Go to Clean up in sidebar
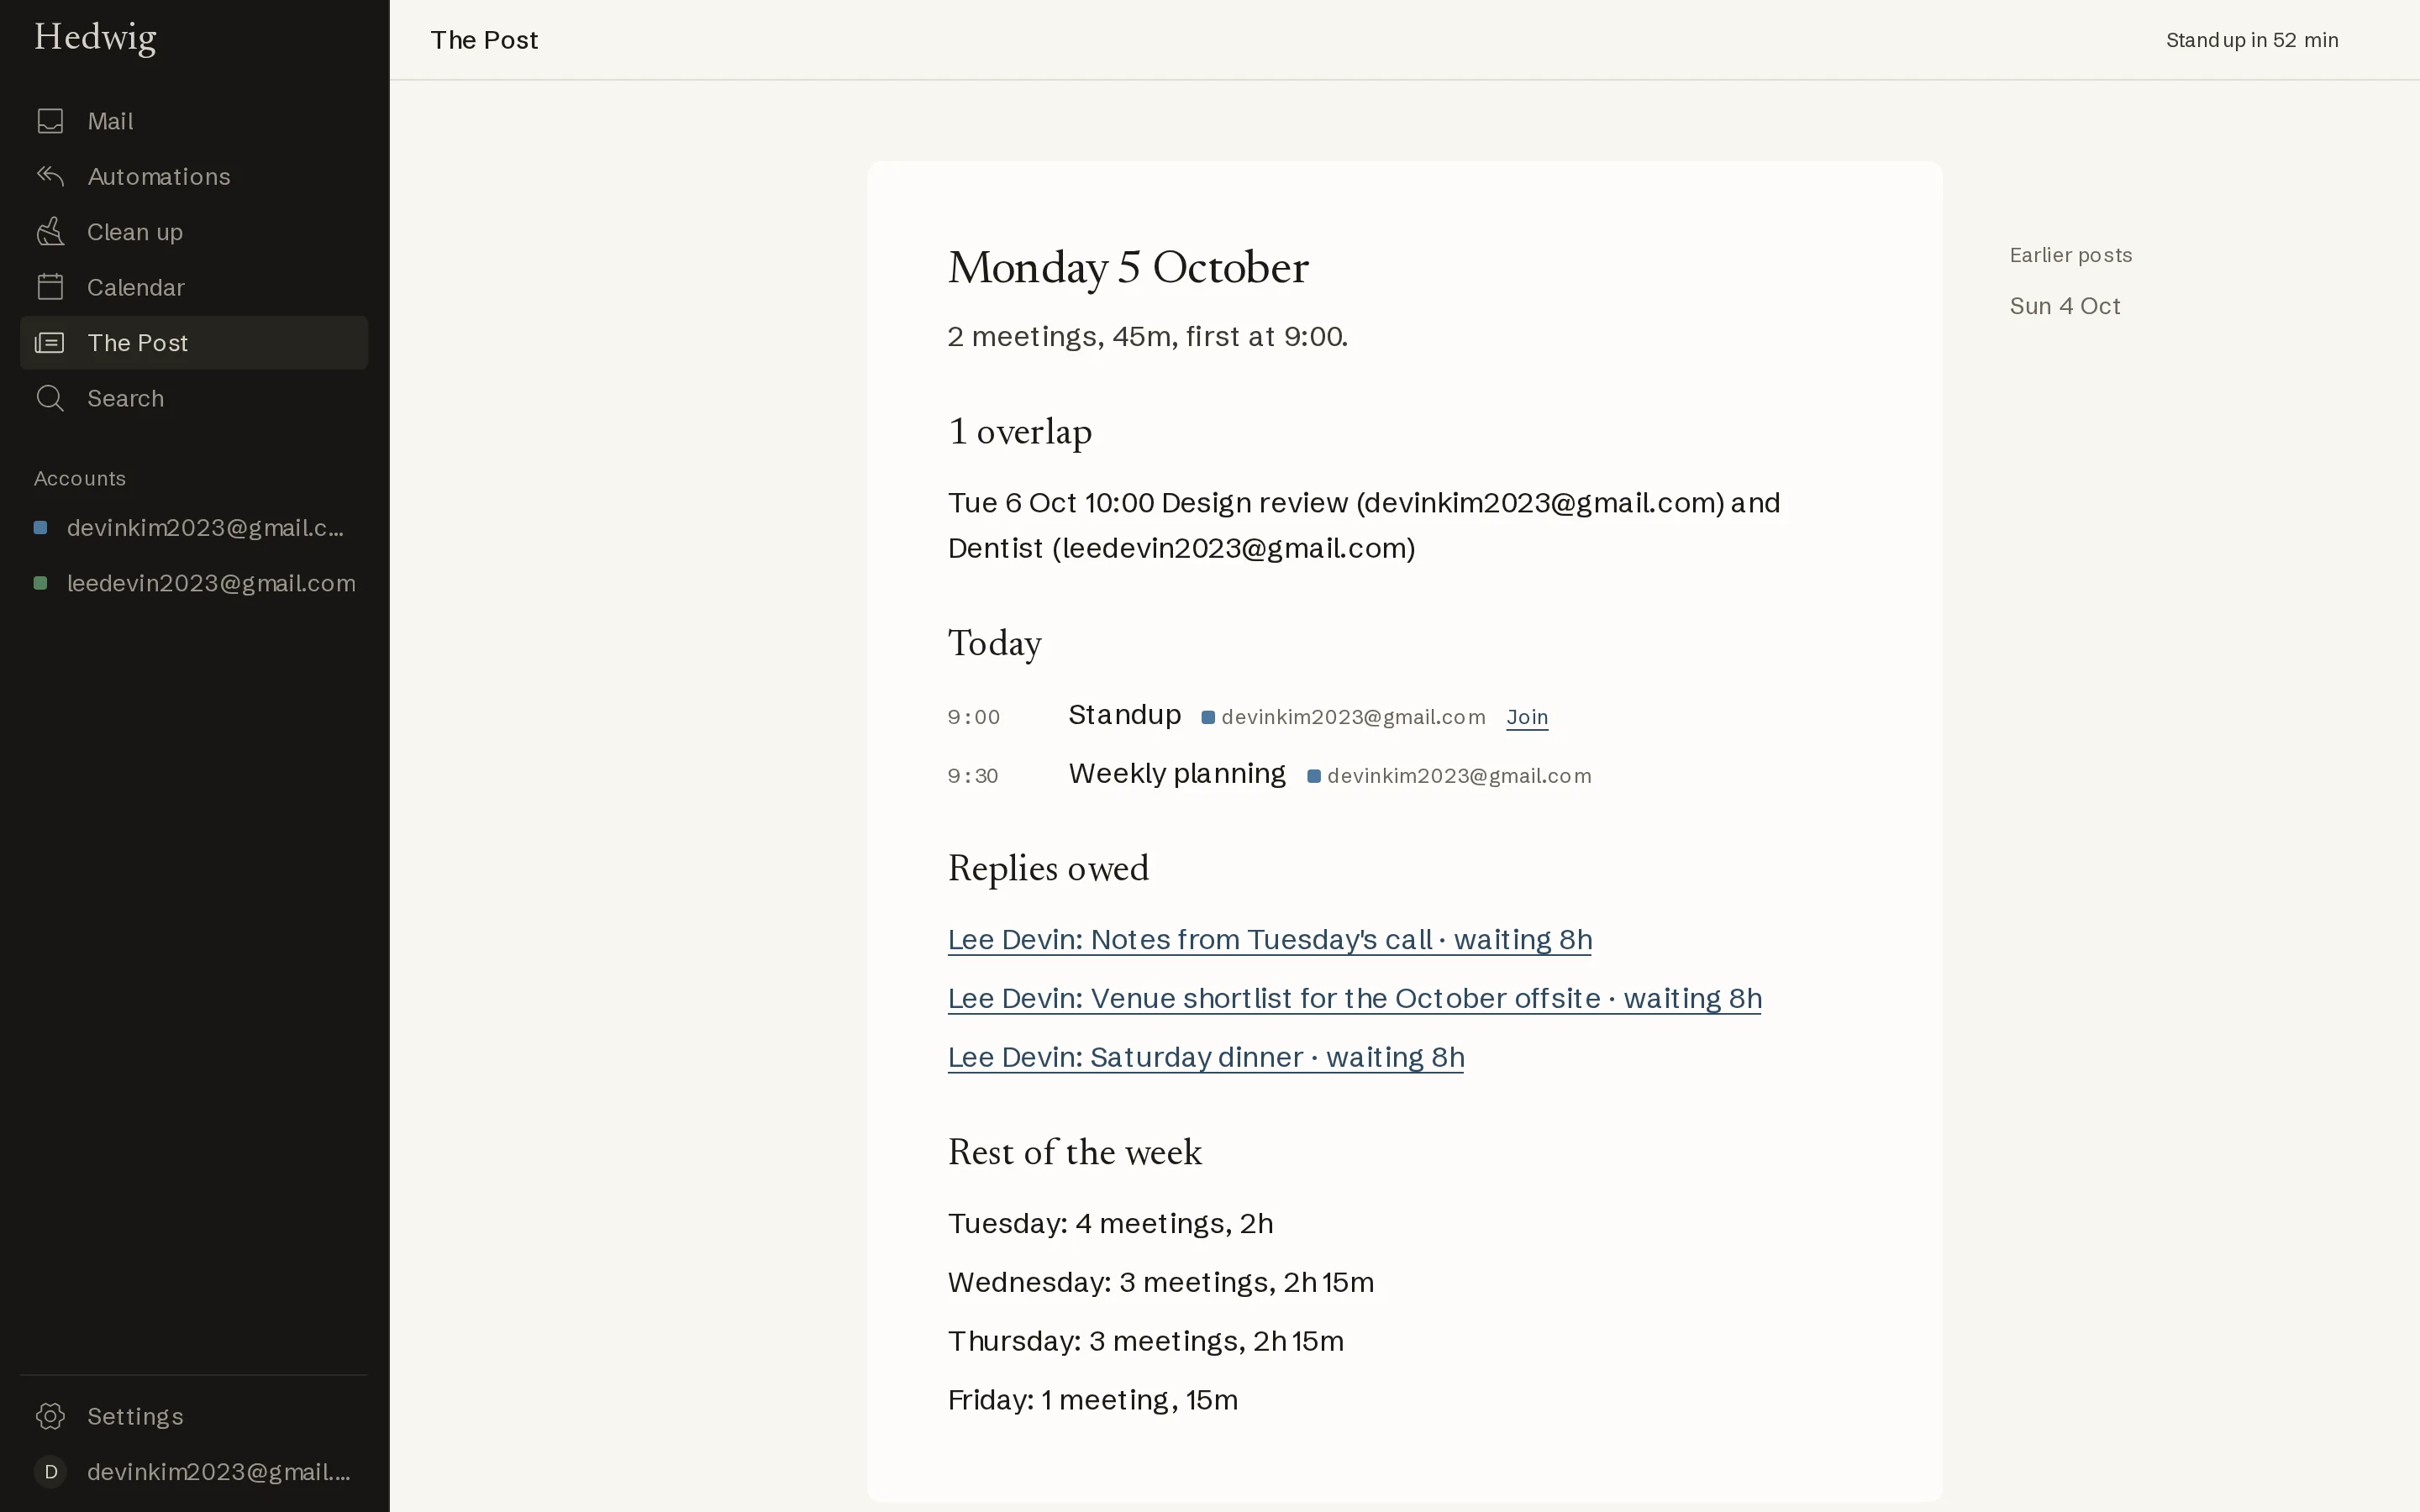The width and height of the screenshot is (2420, 1512). [194, 232]
